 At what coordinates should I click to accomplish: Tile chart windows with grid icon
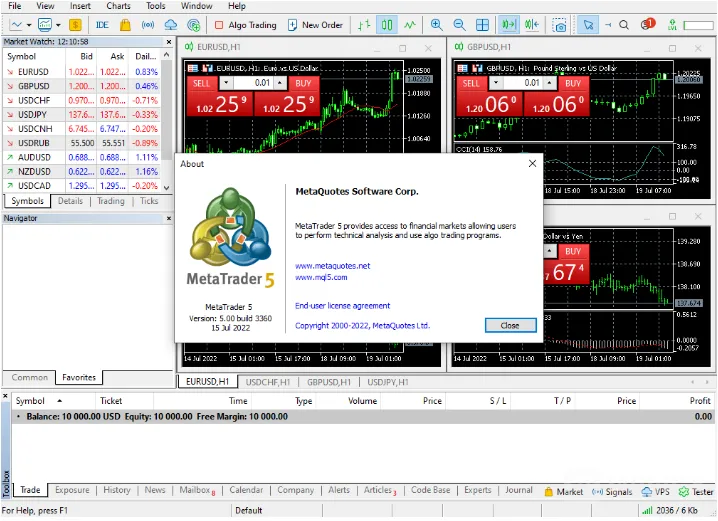coord(482,25)
